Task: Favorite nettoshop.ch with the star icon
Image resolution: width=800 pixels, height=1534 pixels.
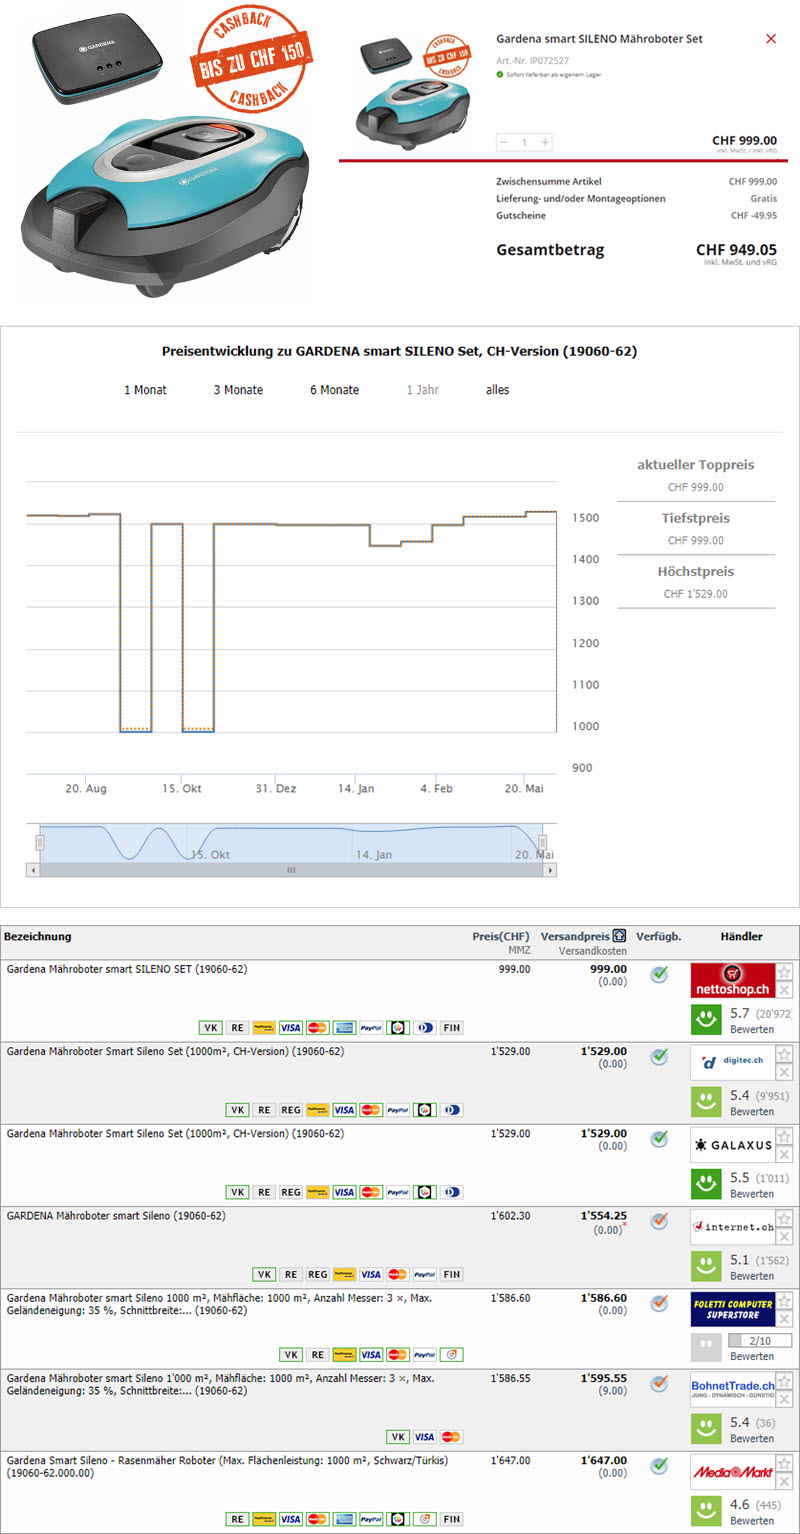Action: pyautogui.click(x=785, y=972)
